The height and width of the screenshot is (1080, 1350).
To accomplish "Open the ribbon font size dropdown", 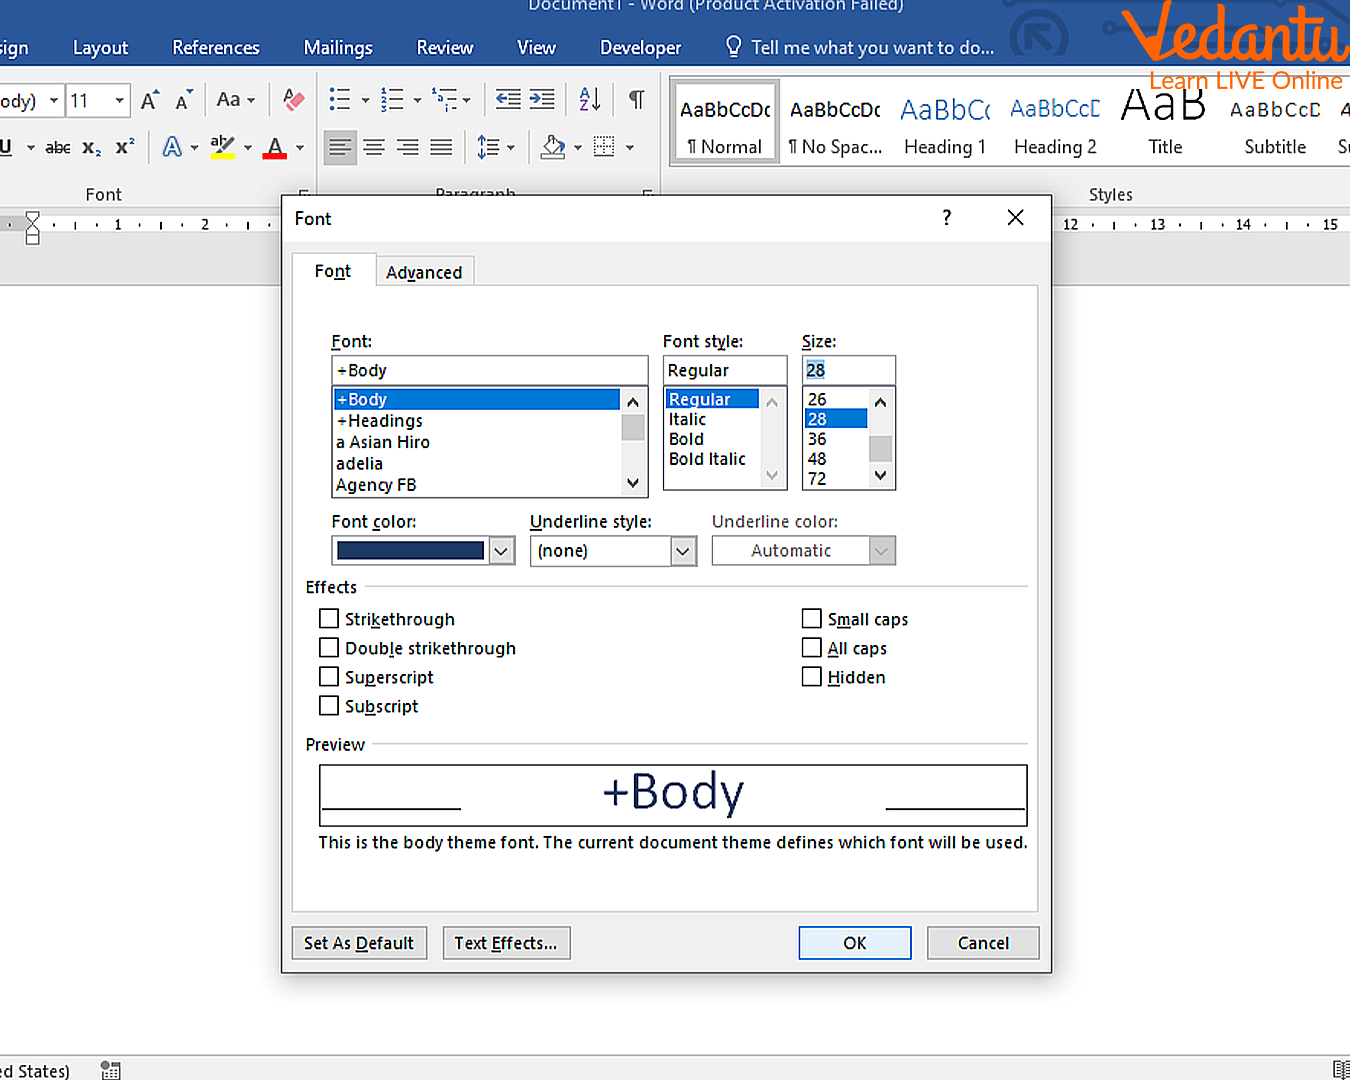I will 120,101.
